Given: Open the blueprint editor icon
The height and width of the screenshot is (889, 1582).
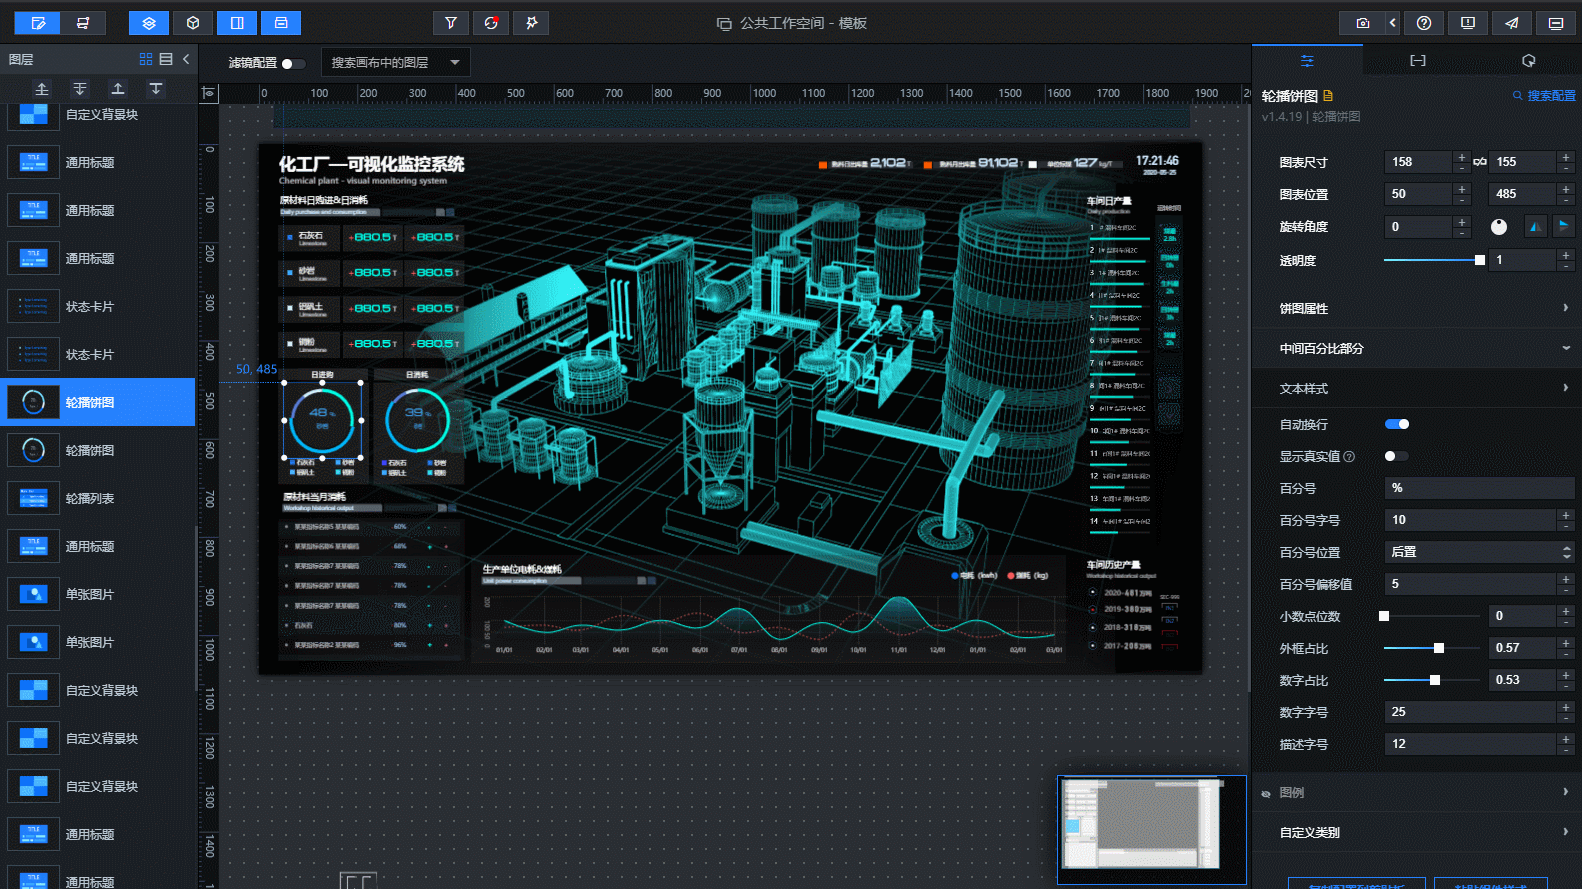Looking at the screenshot, I should pyautogui.click(x=83, y=23).
